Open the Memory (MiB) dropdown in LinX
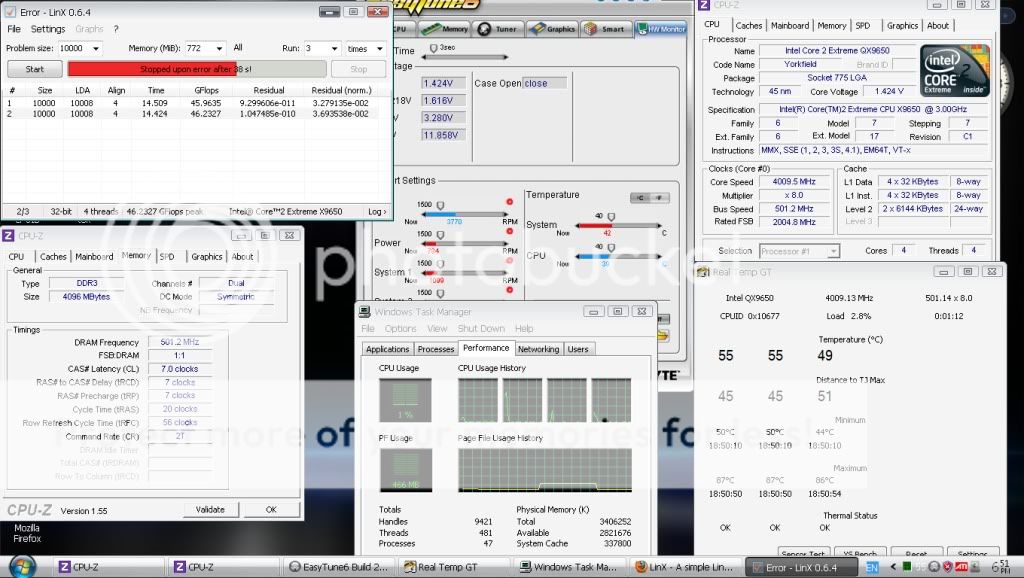 [221, 48]
